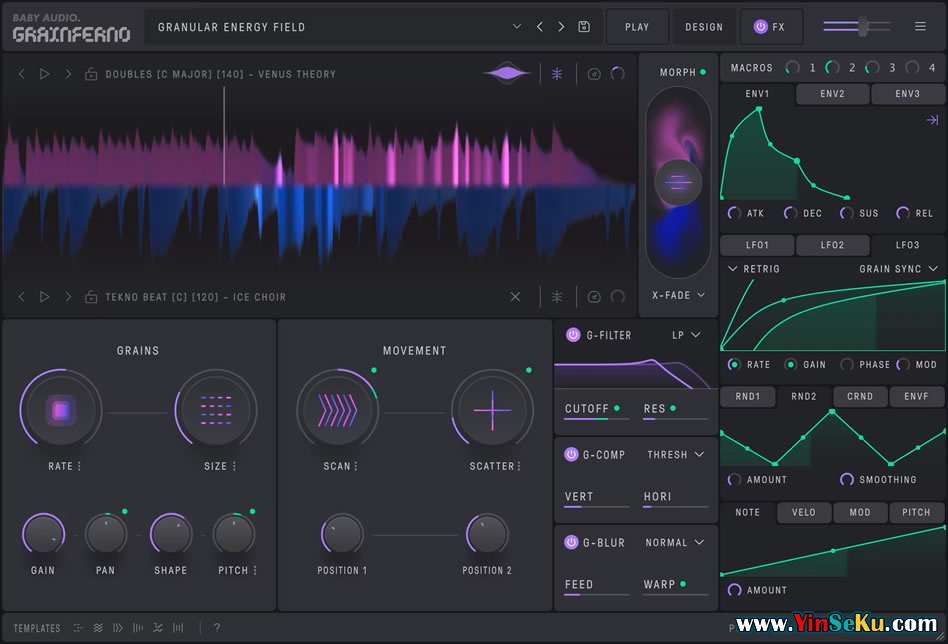Click the save preset disk icon
This screenshot has height=644, width=948.
coord(584,27)
